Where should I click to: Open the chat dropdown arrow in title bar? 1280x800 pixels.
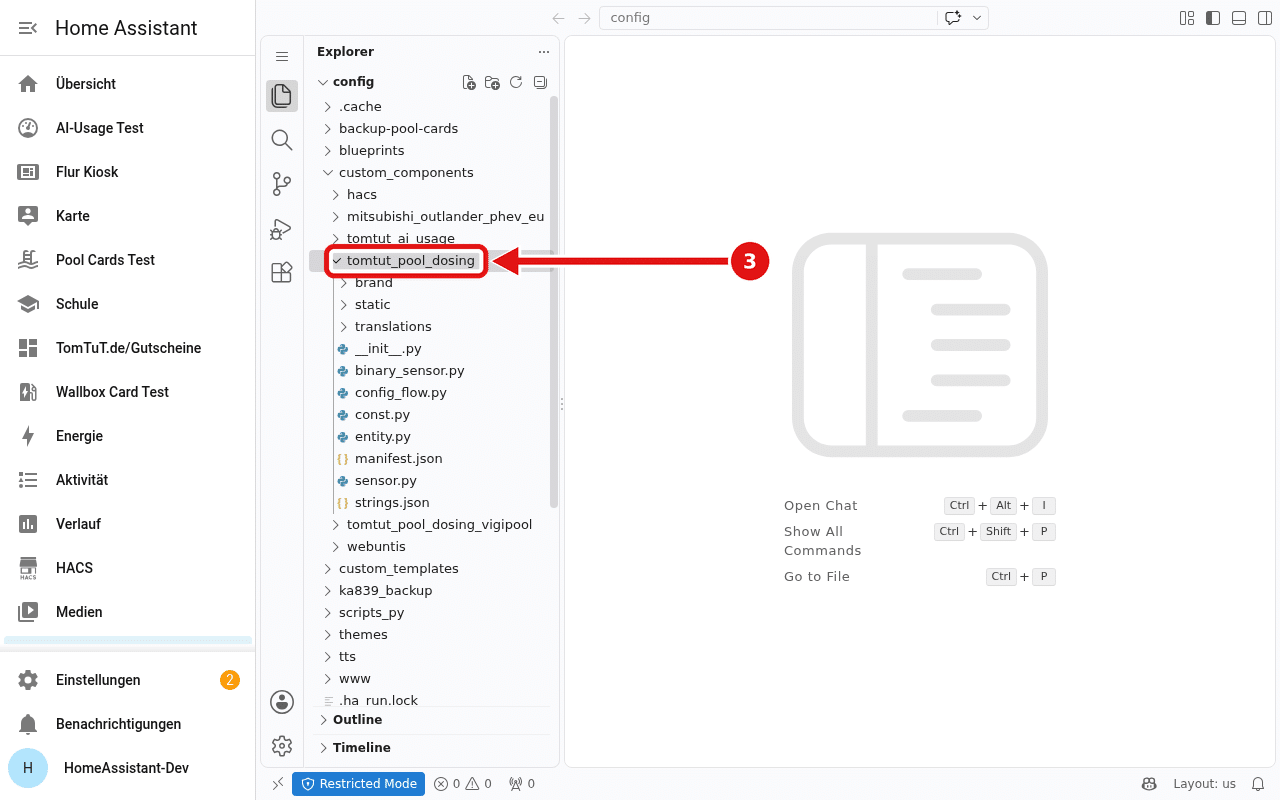[x=977, y=18]
